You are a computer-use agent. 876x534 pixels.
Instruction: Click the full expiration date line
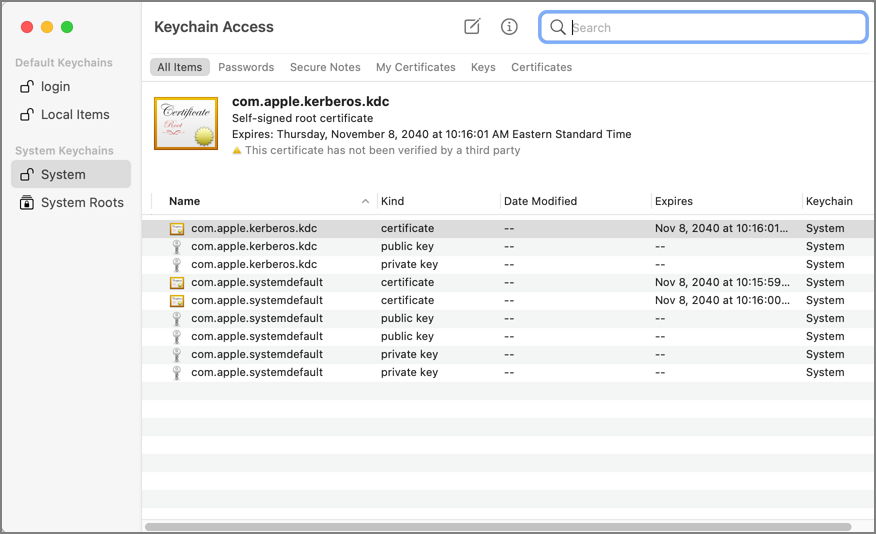(431, 134)
